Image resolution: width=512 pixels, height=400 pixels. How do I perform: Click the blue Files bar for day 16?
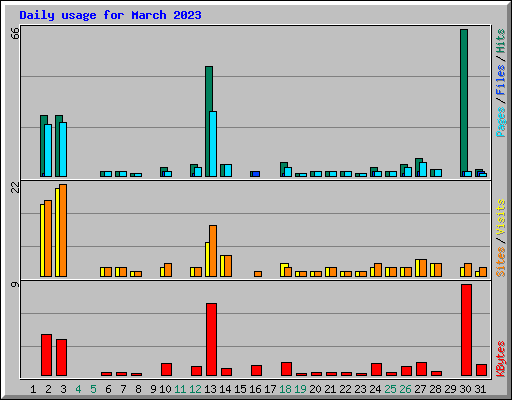[x=256, y=174]
